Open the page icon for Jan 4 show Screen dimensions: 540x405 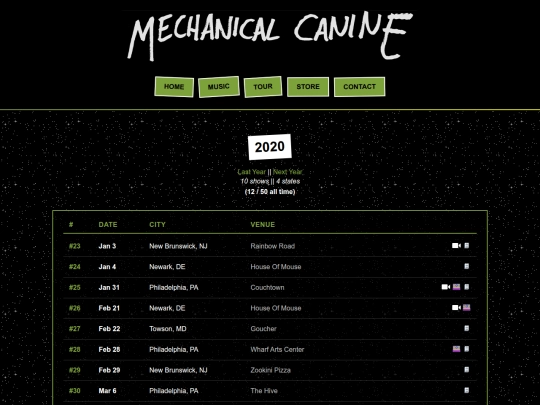pyautogui.click(x=467, y=266)
